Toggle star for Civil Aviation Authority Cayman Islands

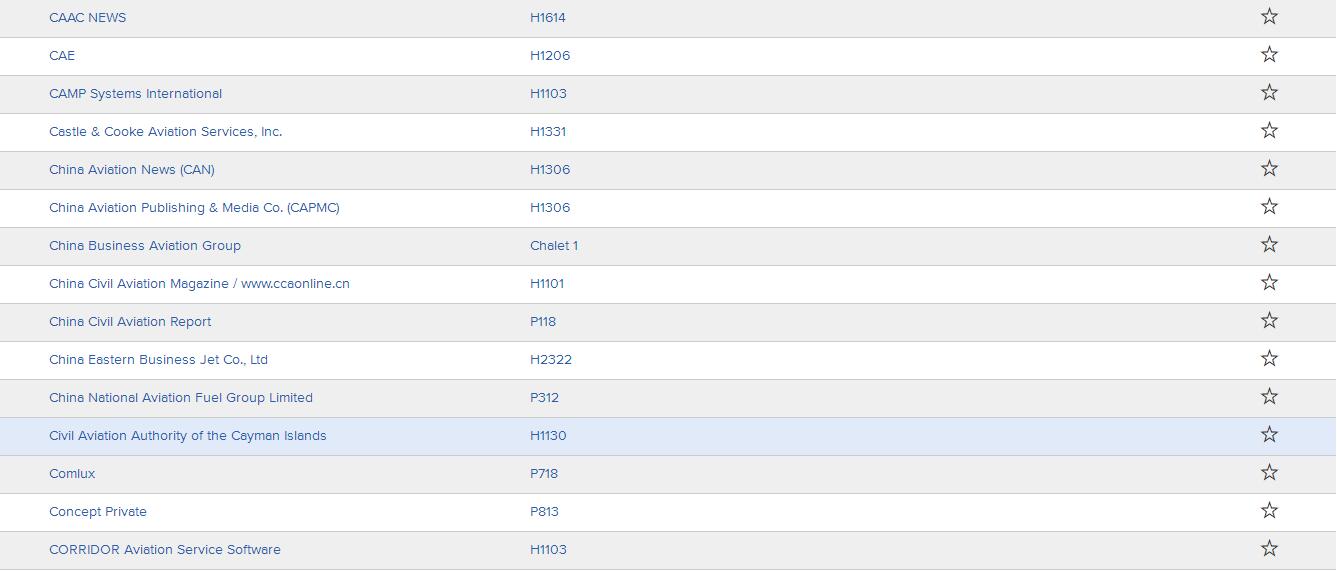[1269, 434]
